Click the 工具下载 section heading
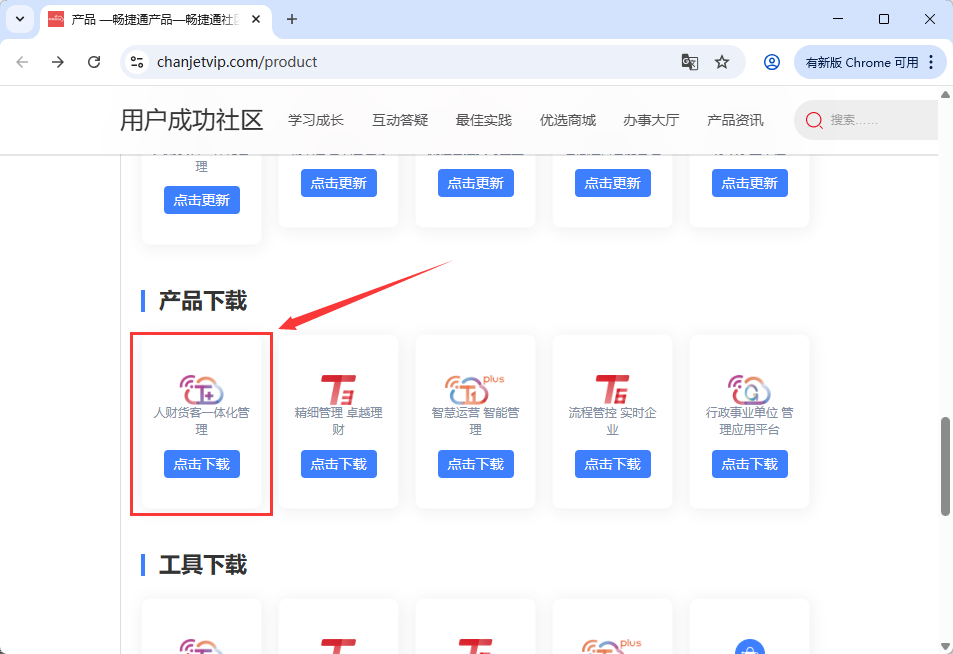The image size is (953, 654). click(203, 565)
